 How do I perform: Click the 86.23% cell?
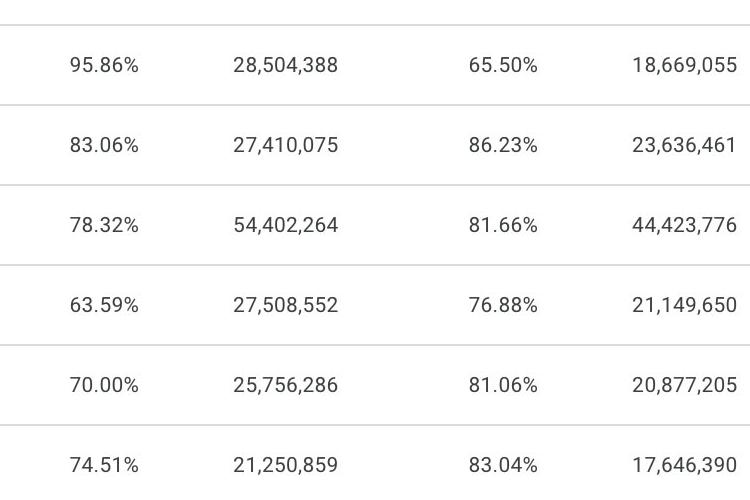503,145
